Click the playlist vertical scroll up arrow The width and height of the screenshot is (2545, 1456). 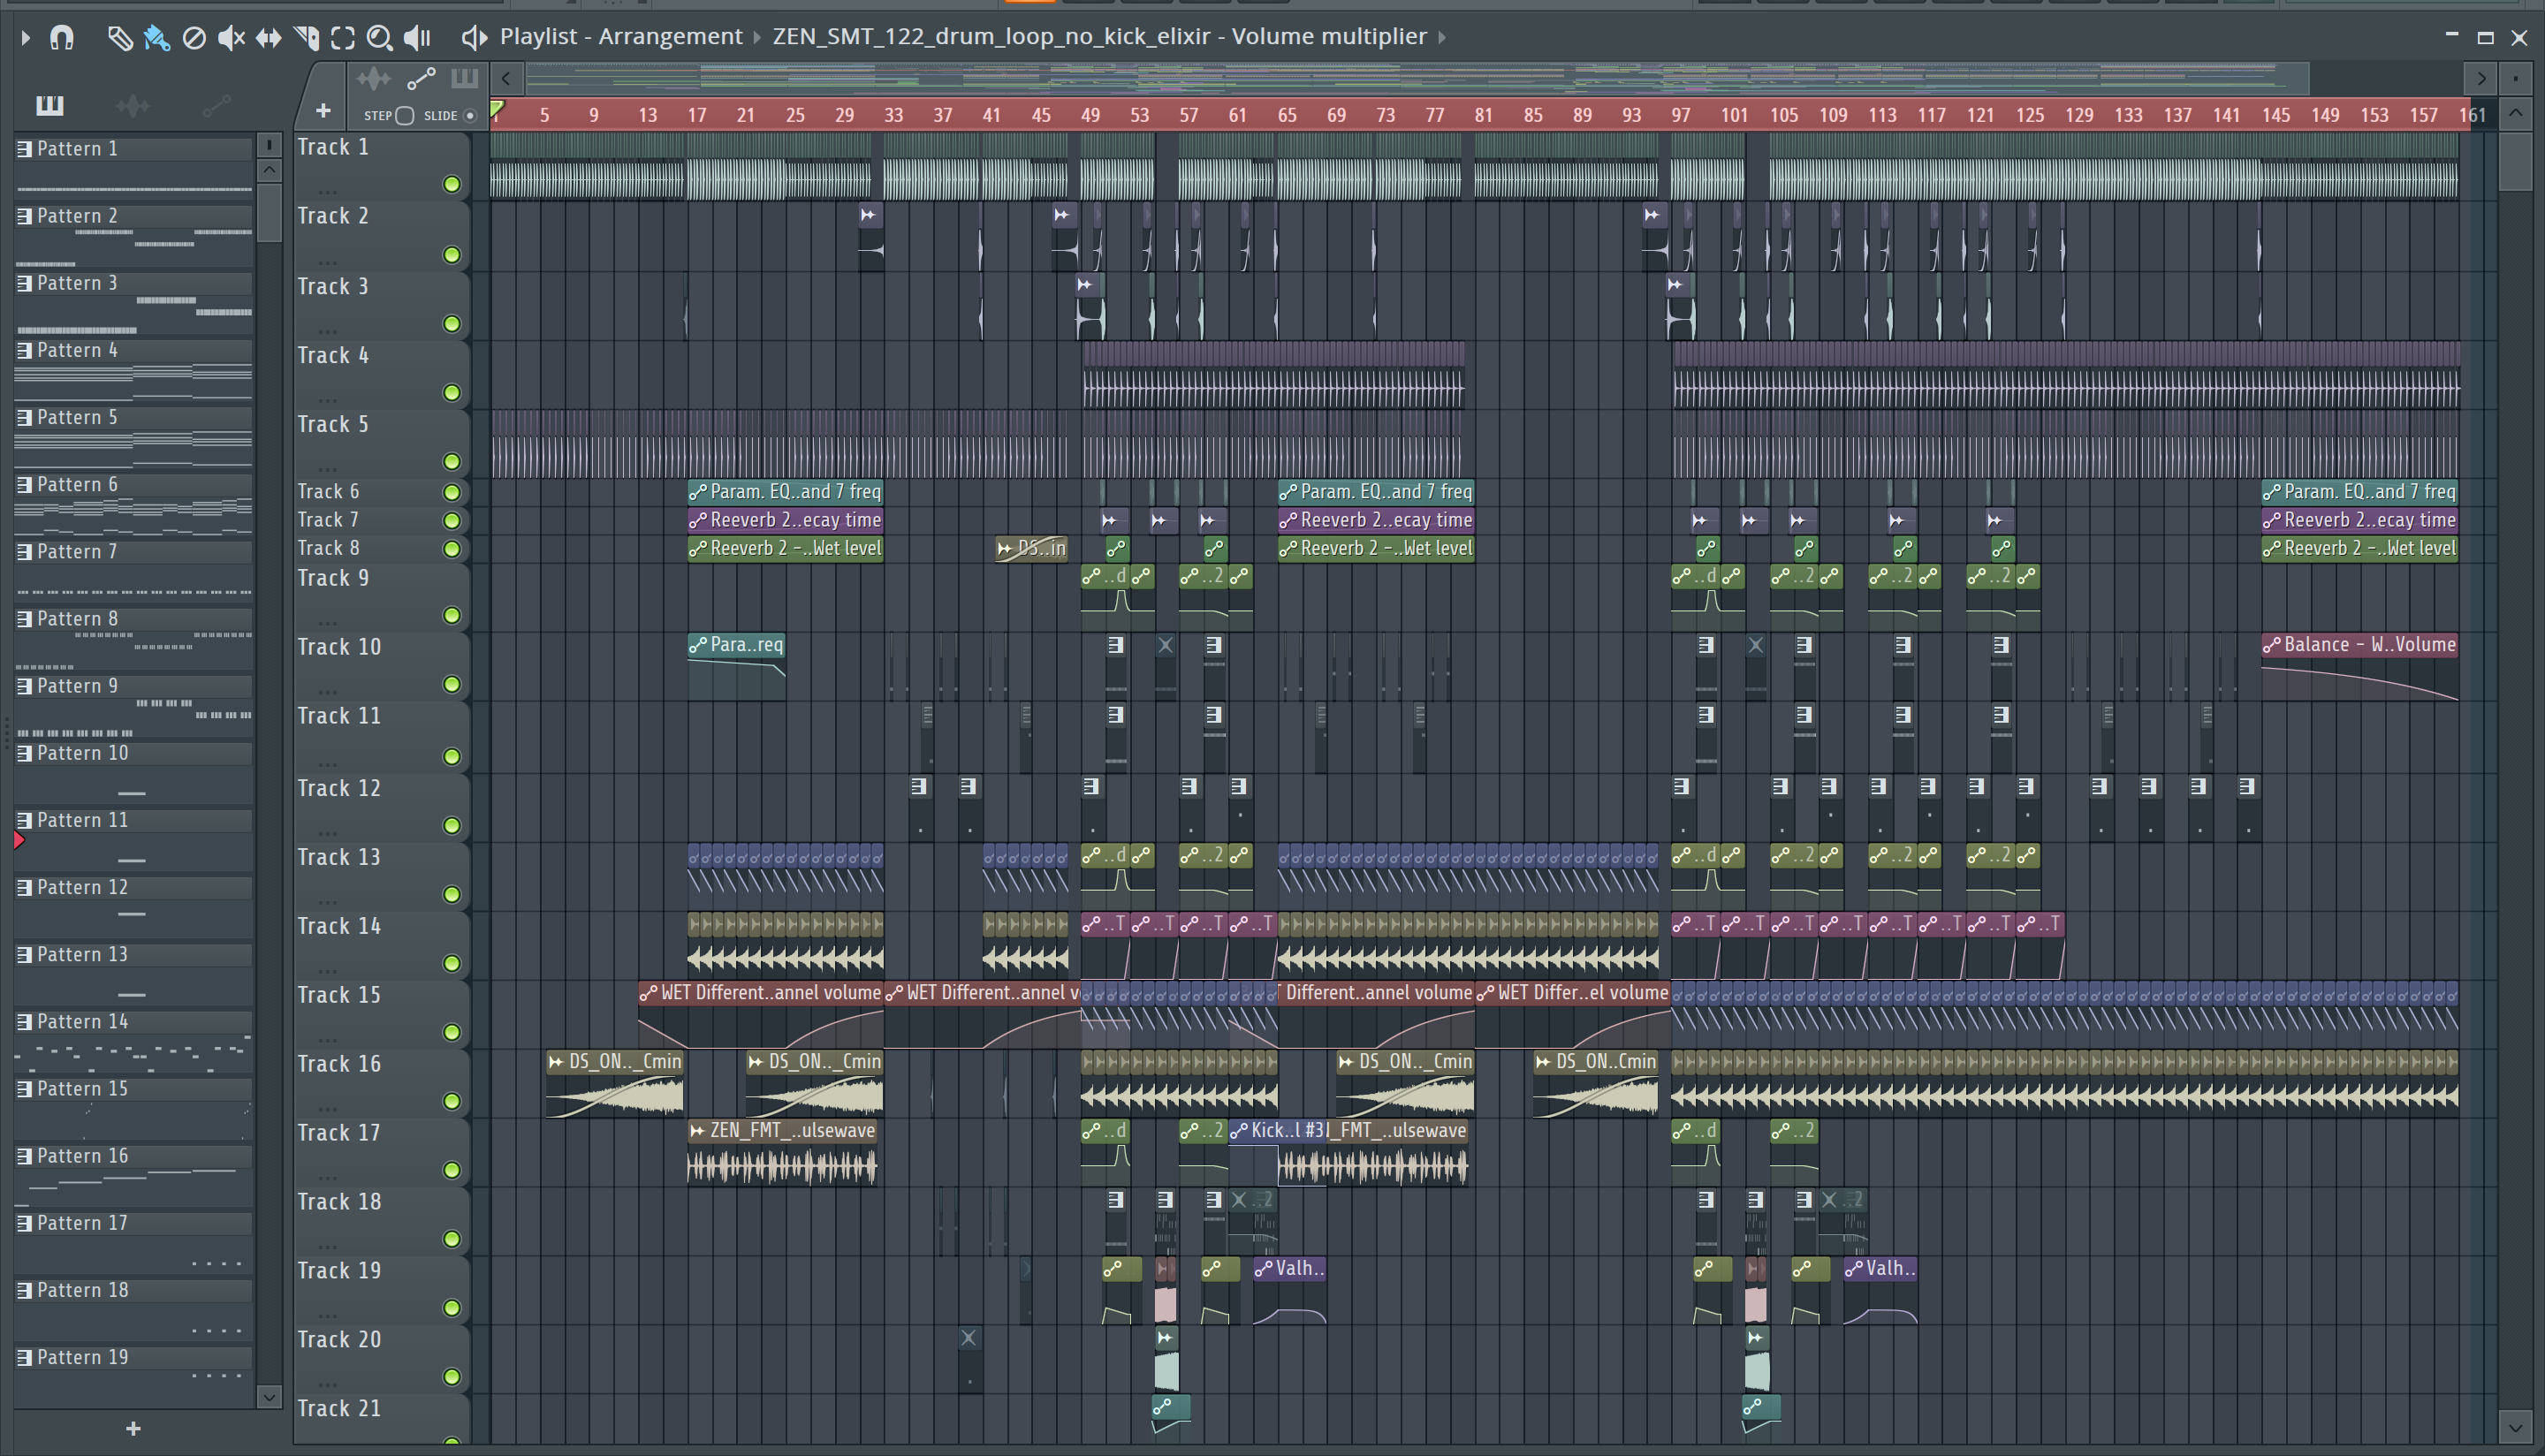(2516, 113)
